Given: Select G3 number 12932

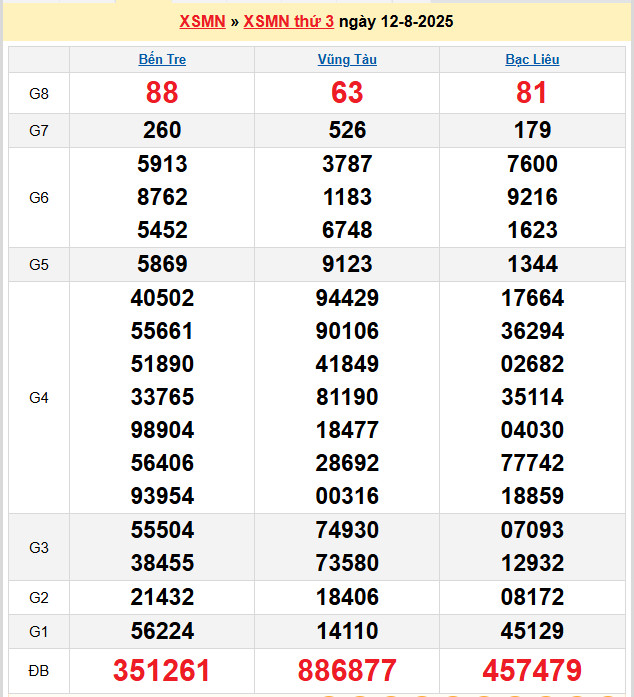Looking at the screenshot, I should pyautogui.click(x=532, y=563).
